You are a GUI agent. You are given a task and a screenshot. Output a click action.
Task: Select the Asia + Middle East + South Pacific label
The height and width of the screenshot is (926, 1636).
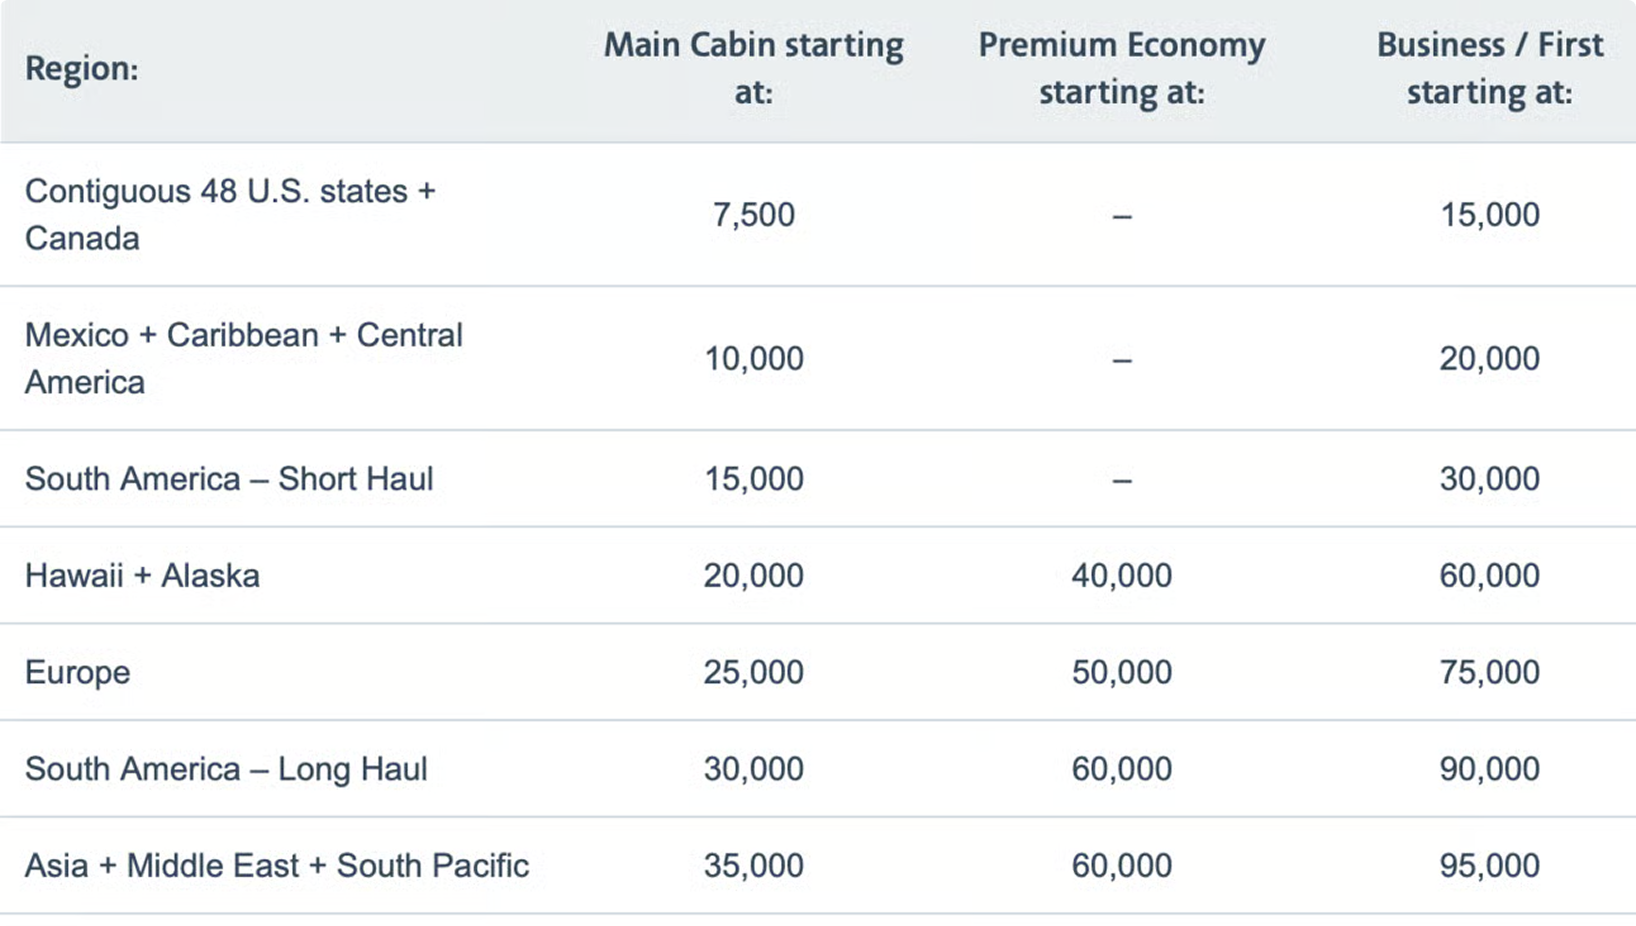click(277, 866)
